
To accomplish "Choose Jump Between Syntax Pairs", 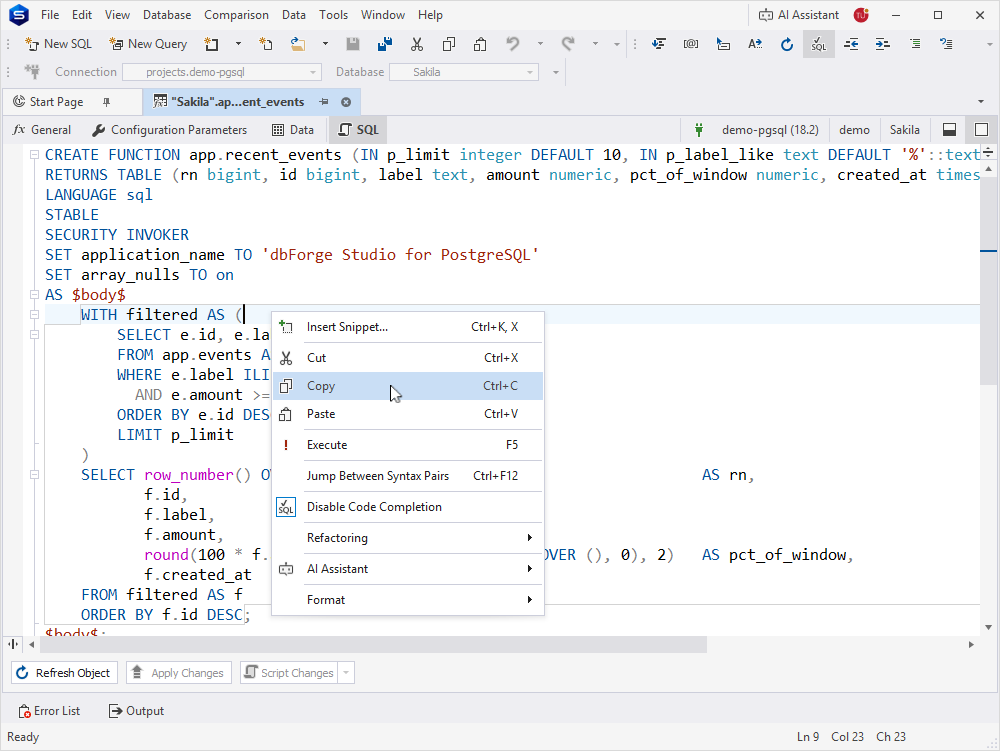I will [408, 476].
